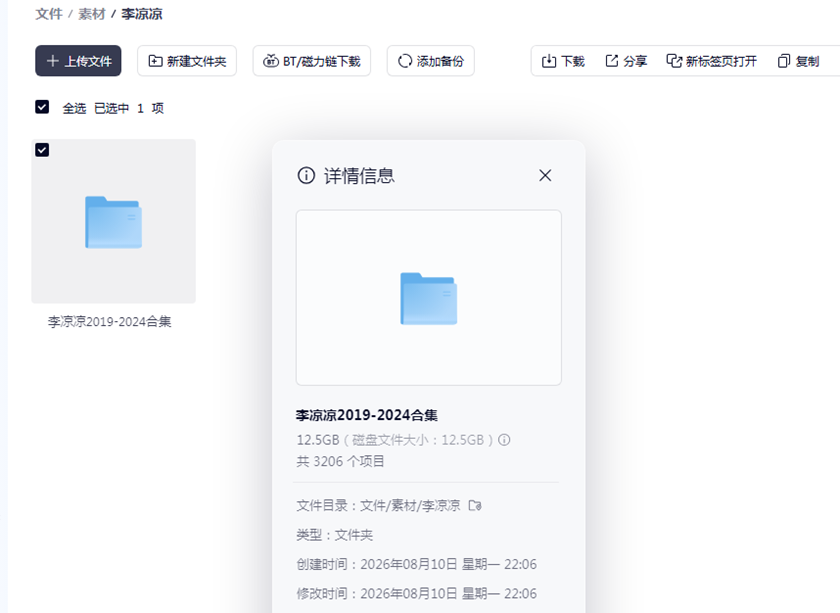This screenshot has width=840, height=613.
Task: Click the 共 3206 个项目 text
Action: pos(341,461)
